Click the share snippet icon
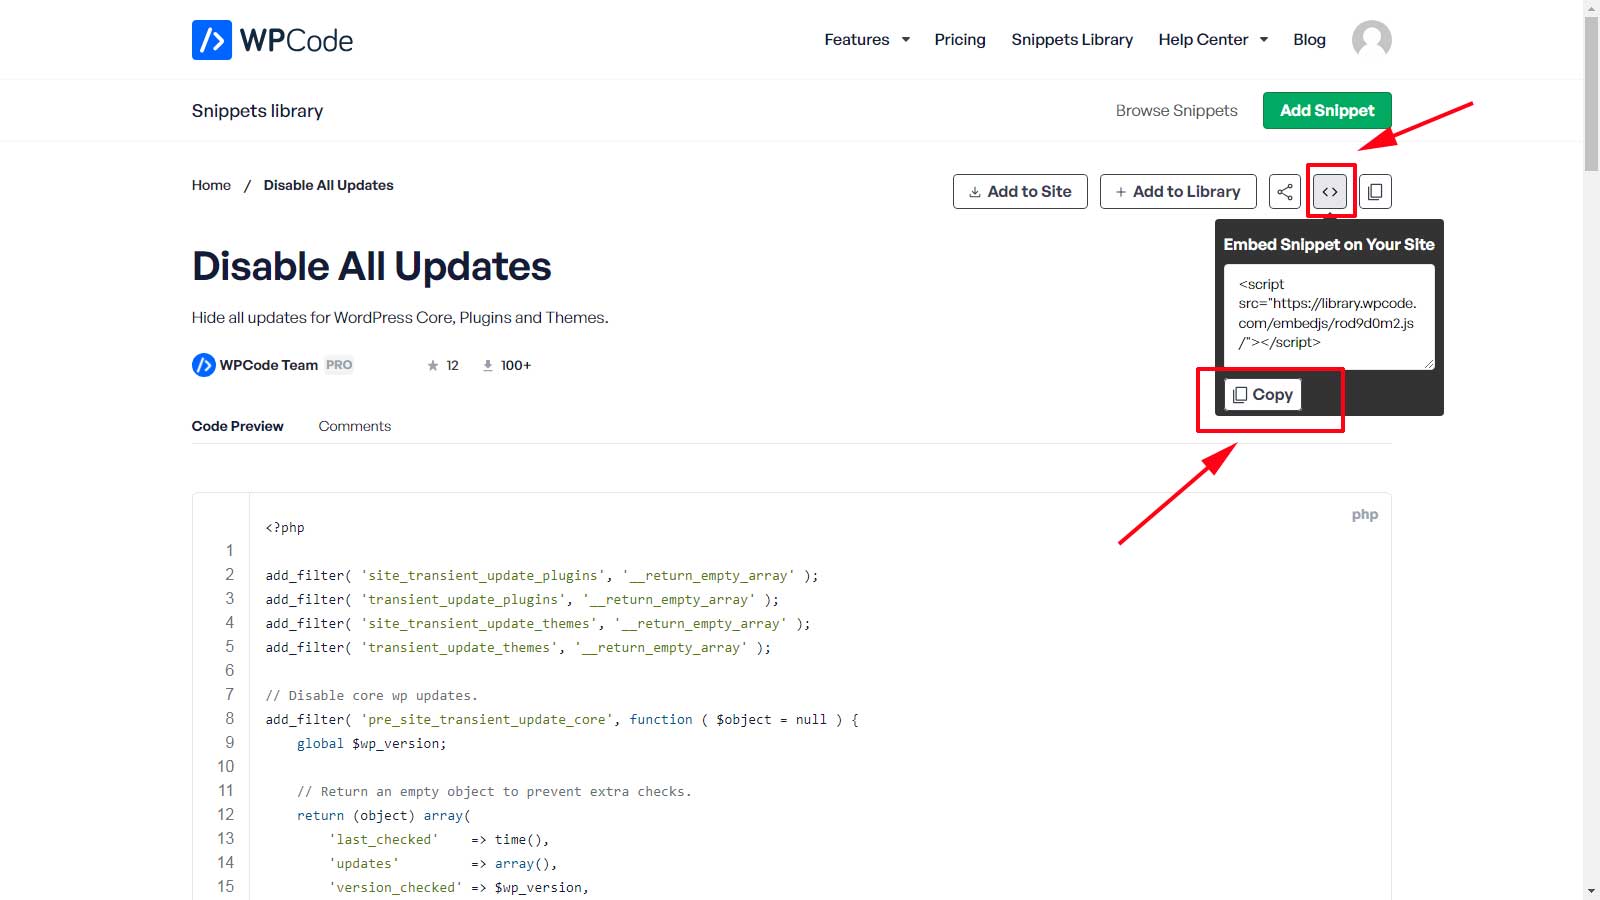Screen dimensions: 1600x900 pyautogui.click(x=1285, y=191)
